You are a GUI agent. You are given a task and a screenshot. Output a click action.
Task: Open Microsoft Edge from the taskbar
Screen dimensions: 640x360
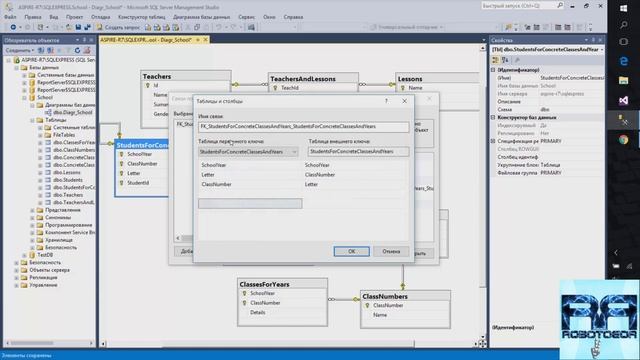coord(623,61)
